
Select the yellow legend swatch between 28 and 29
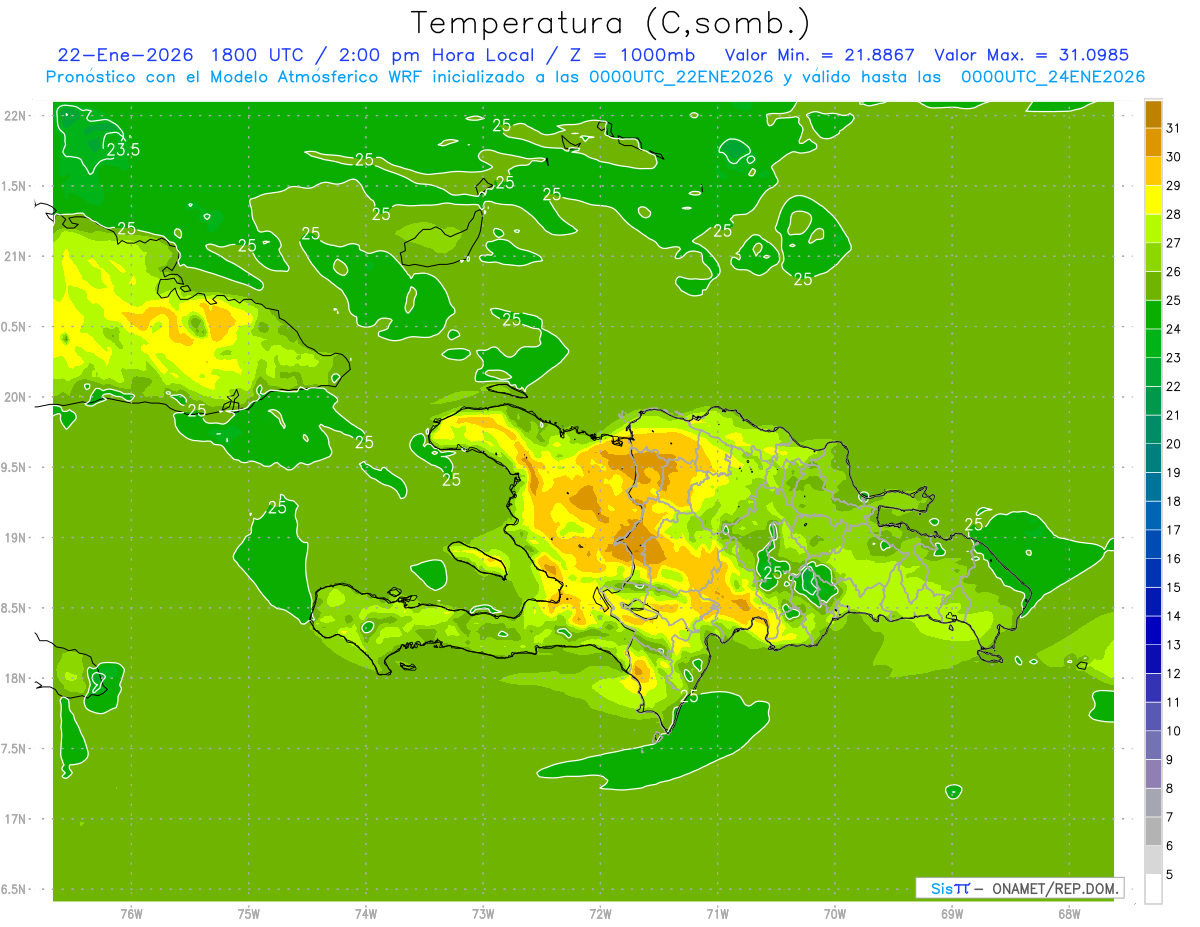(x=1153, y=200)
